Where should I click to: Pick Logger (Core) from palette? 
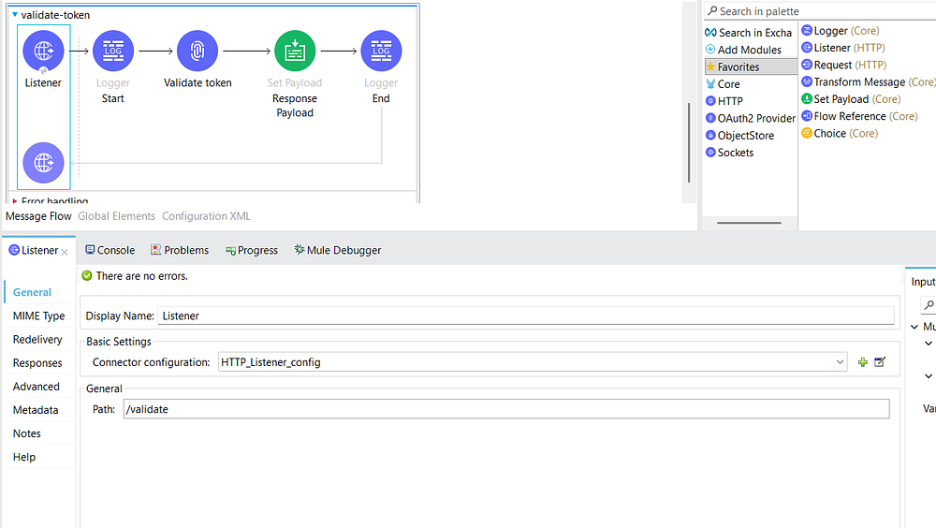(840, 30)
